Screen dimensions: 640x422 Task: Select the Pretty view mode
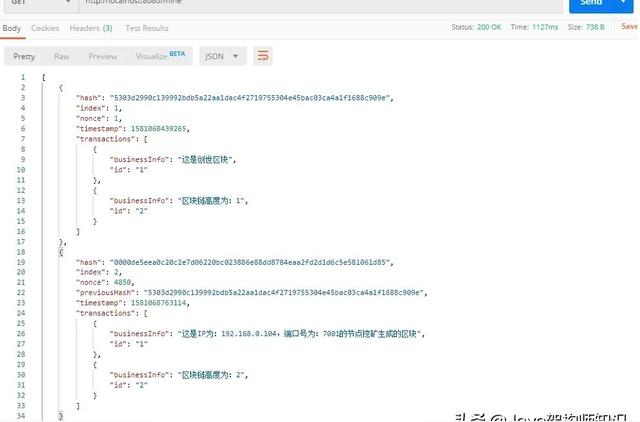[x=24, y=56]
